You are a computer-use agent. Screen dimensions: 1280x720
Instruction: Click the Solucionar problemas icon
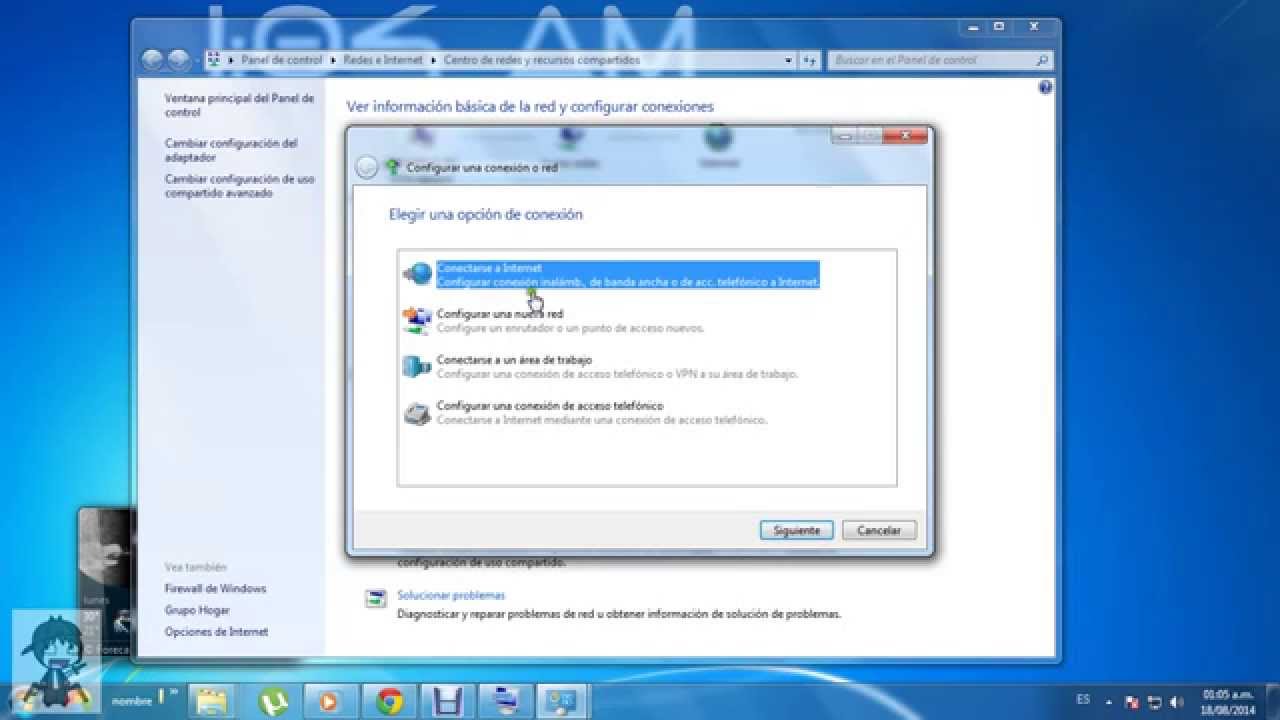[x=375, y=599]
